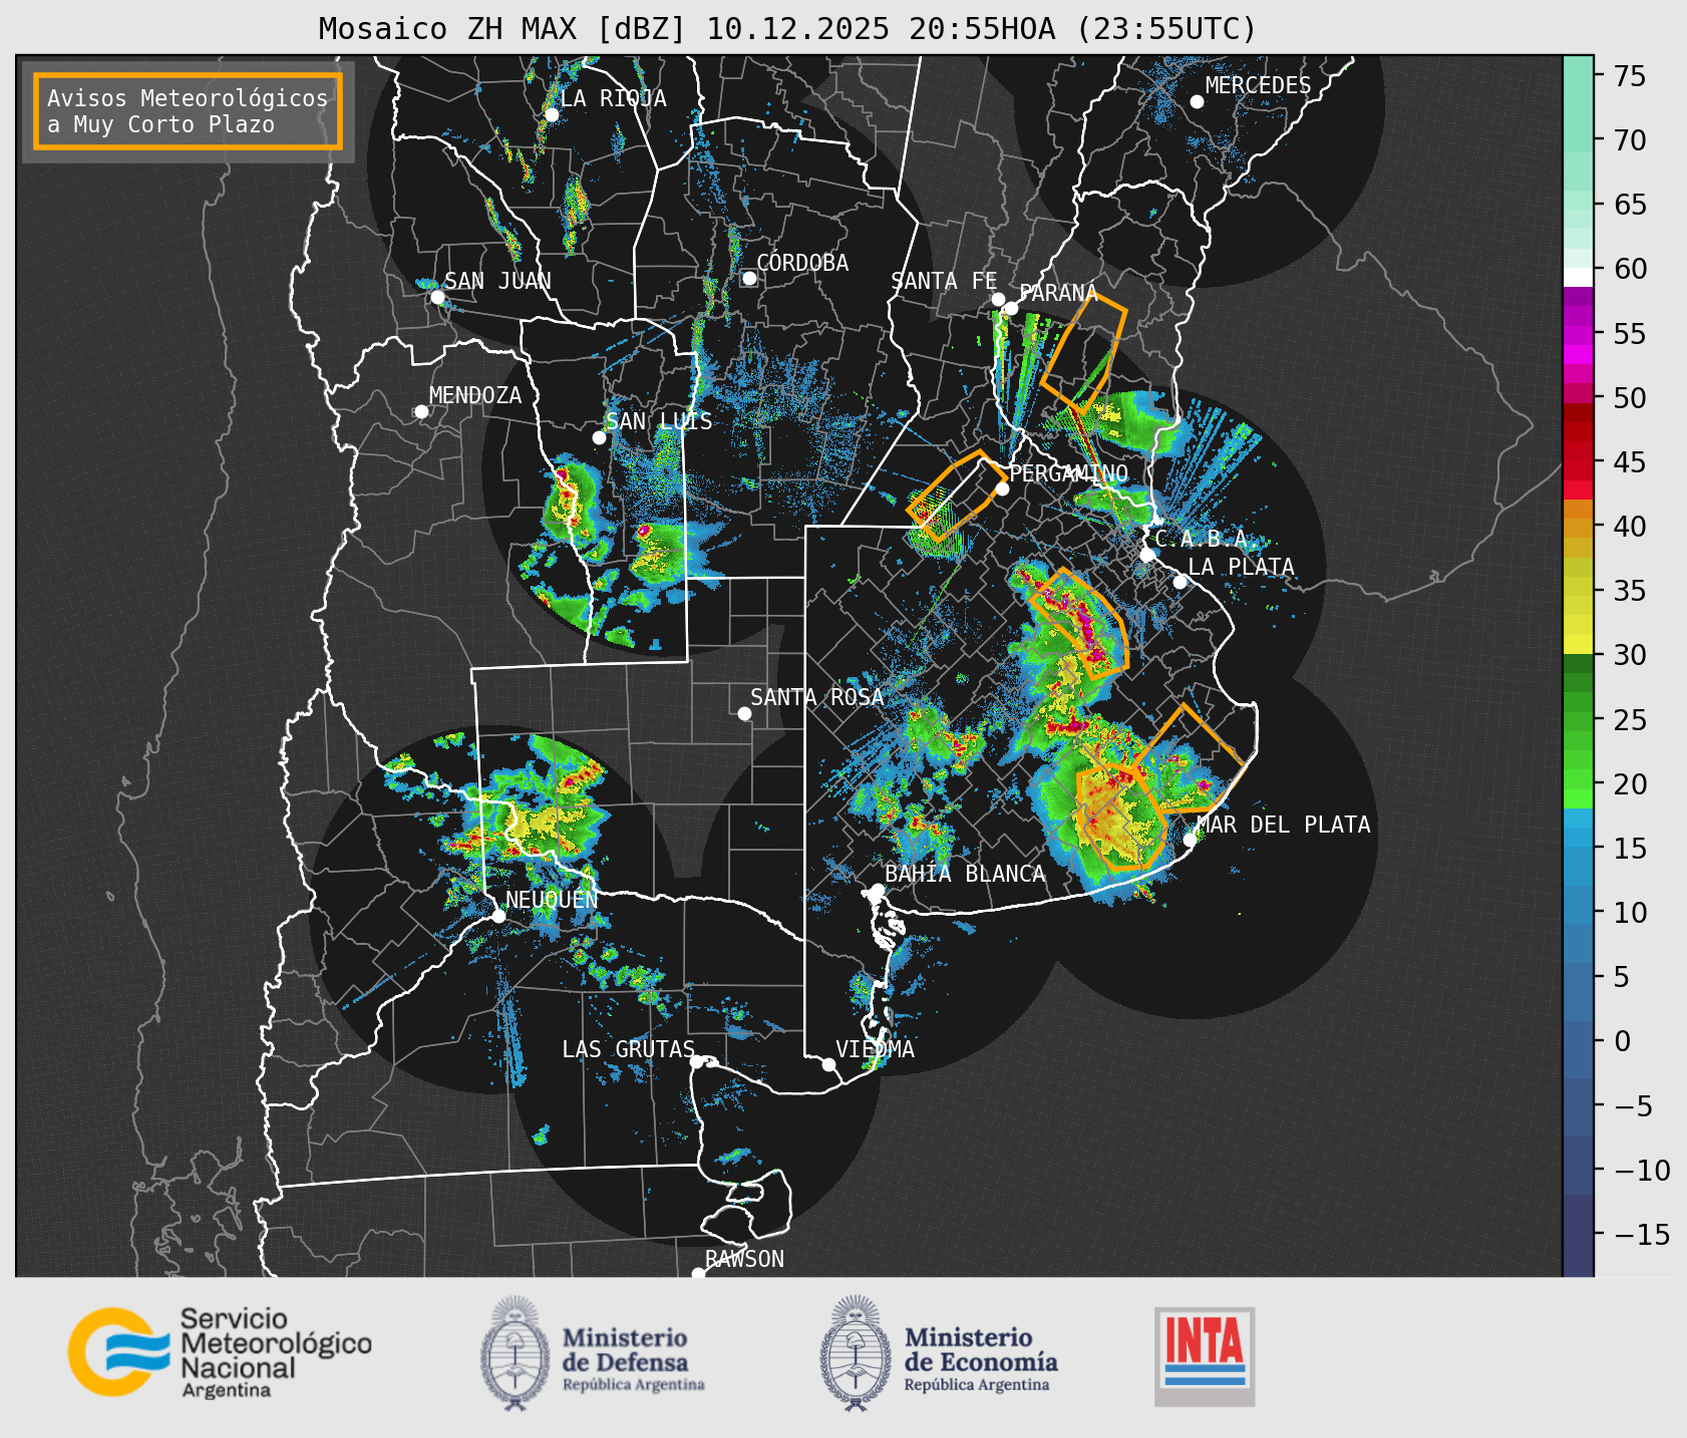
Task: Click the SAN JUAN label on the map
Action: pyautogui.click(x=497, y=281)
